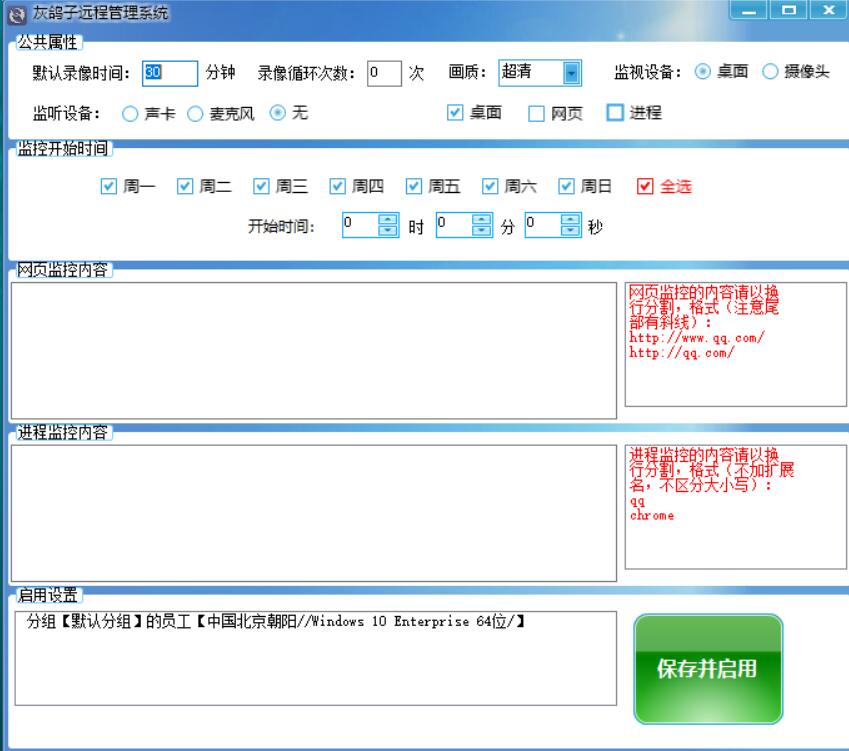This screenshot has width=849, height=751.
Task: Decrease the seconds value with down arrow
Action: tap(570, 230)
